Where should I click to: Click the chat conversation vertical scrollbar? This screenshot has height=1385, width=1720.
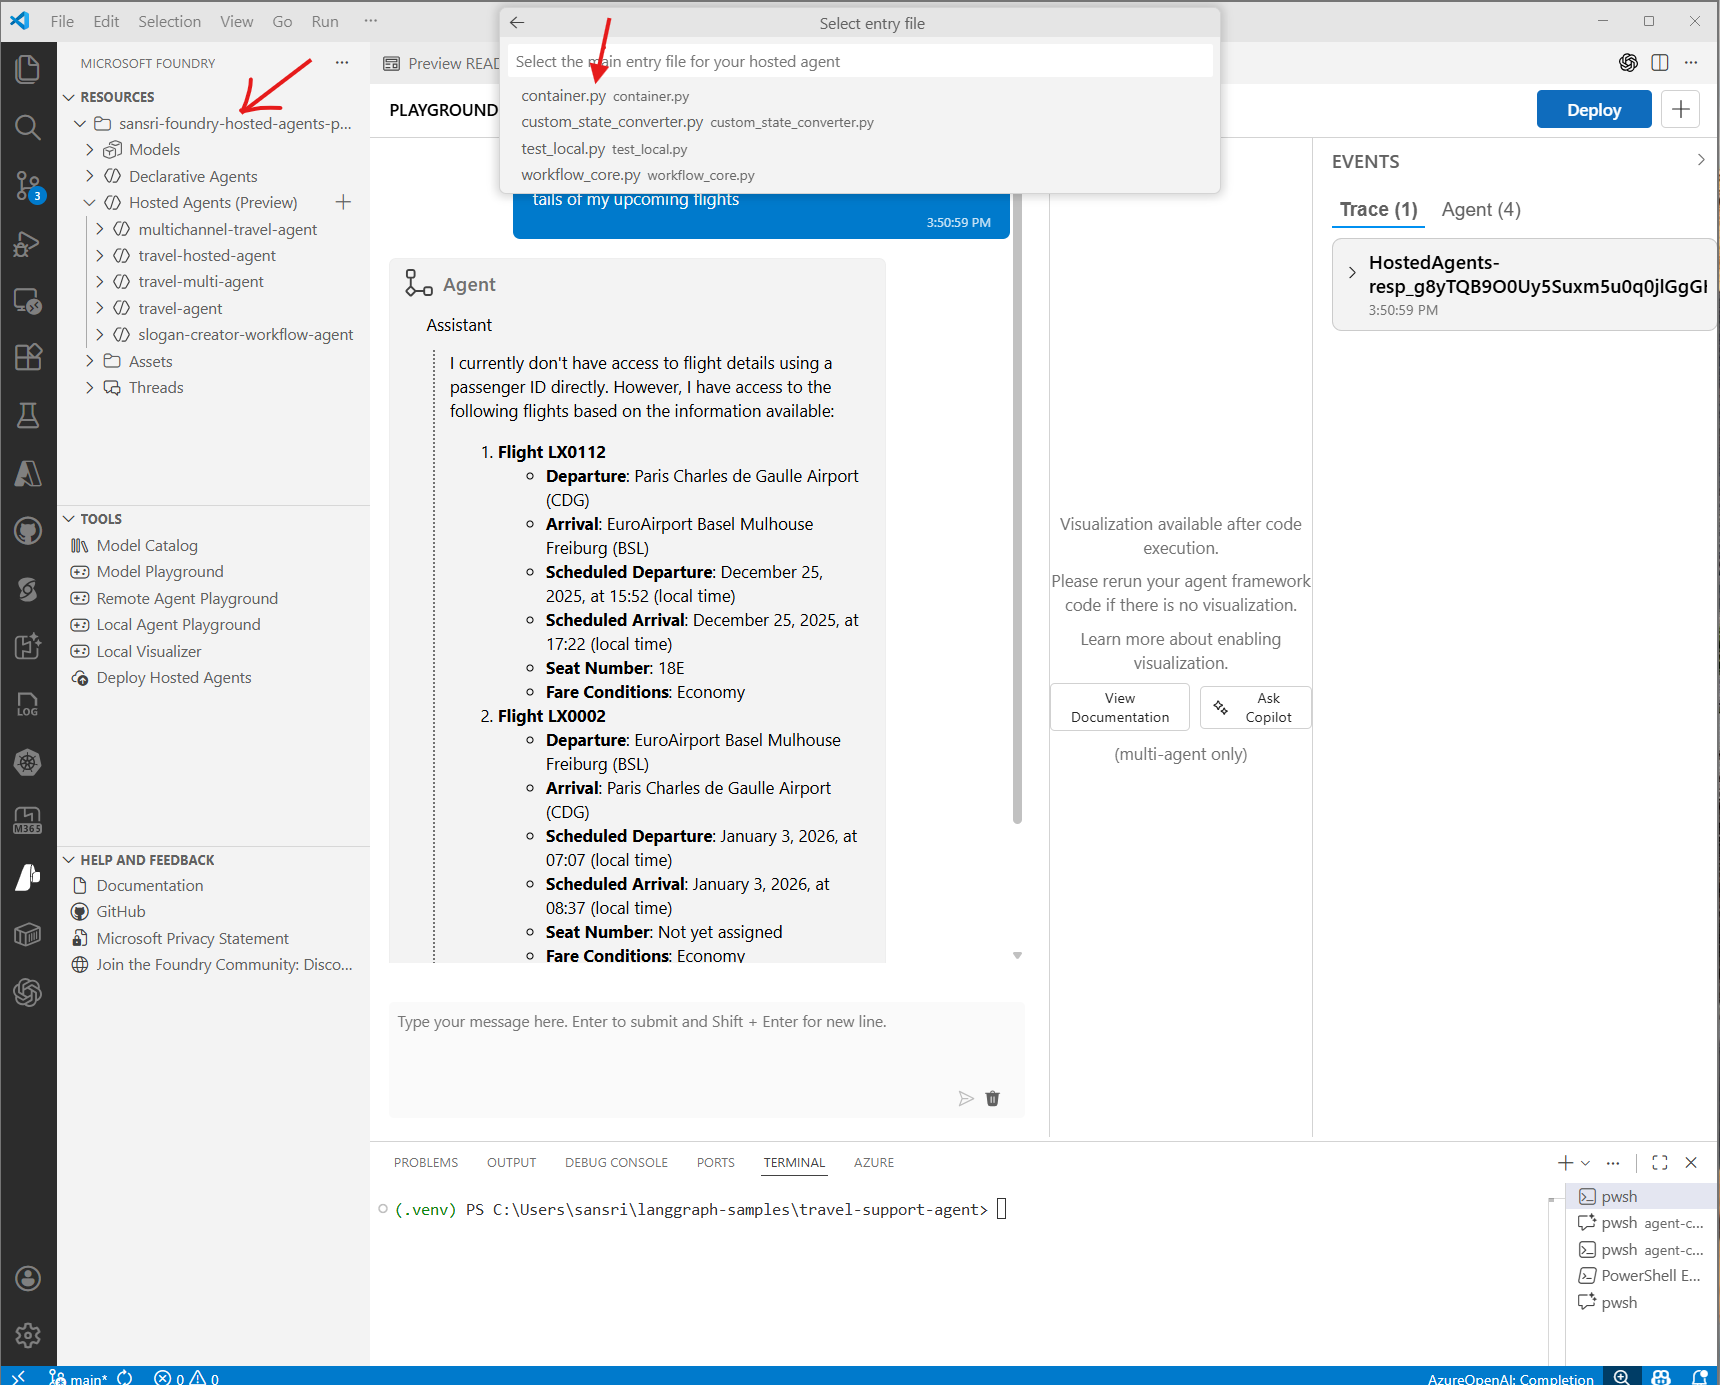pyautogui.click(x=1017, y=510)
